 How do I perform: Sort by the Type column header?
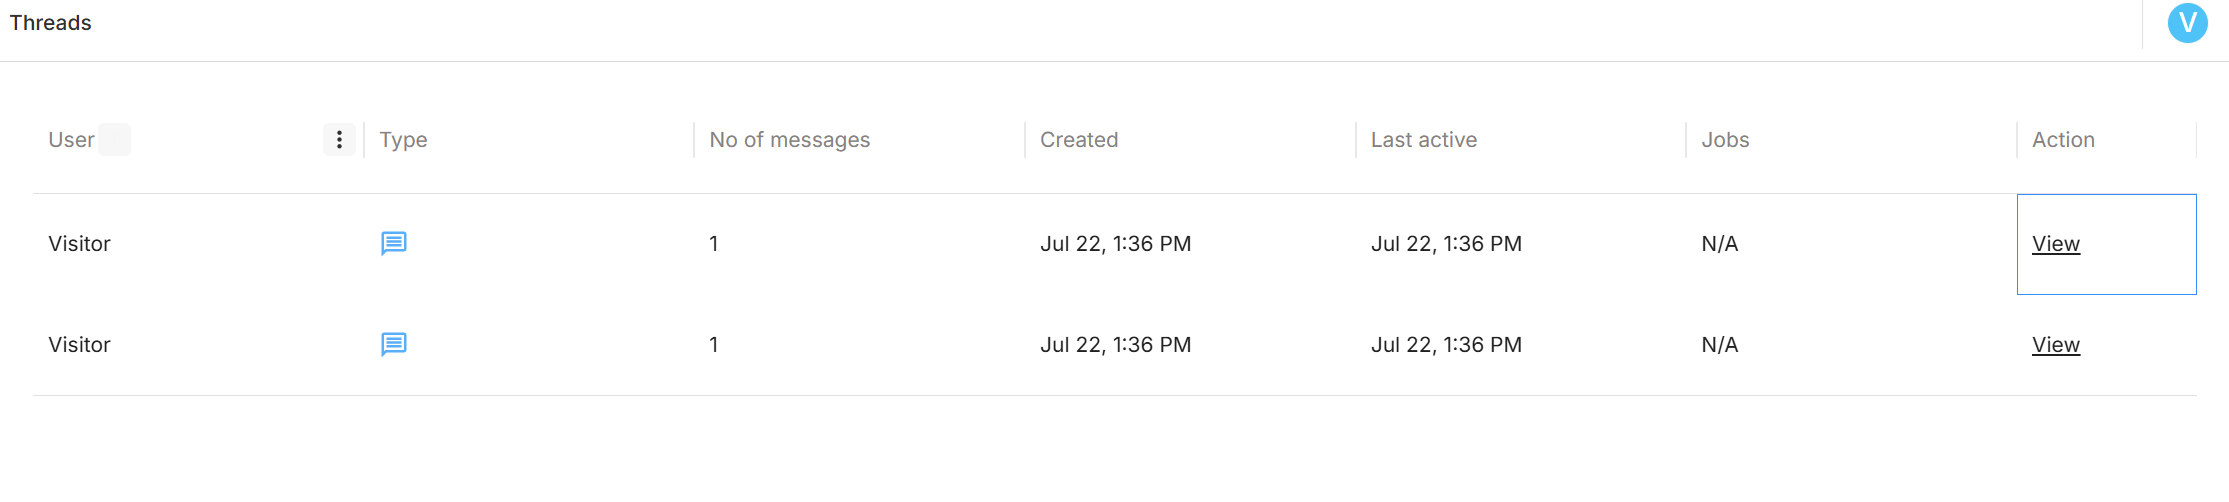coord(403,140)
